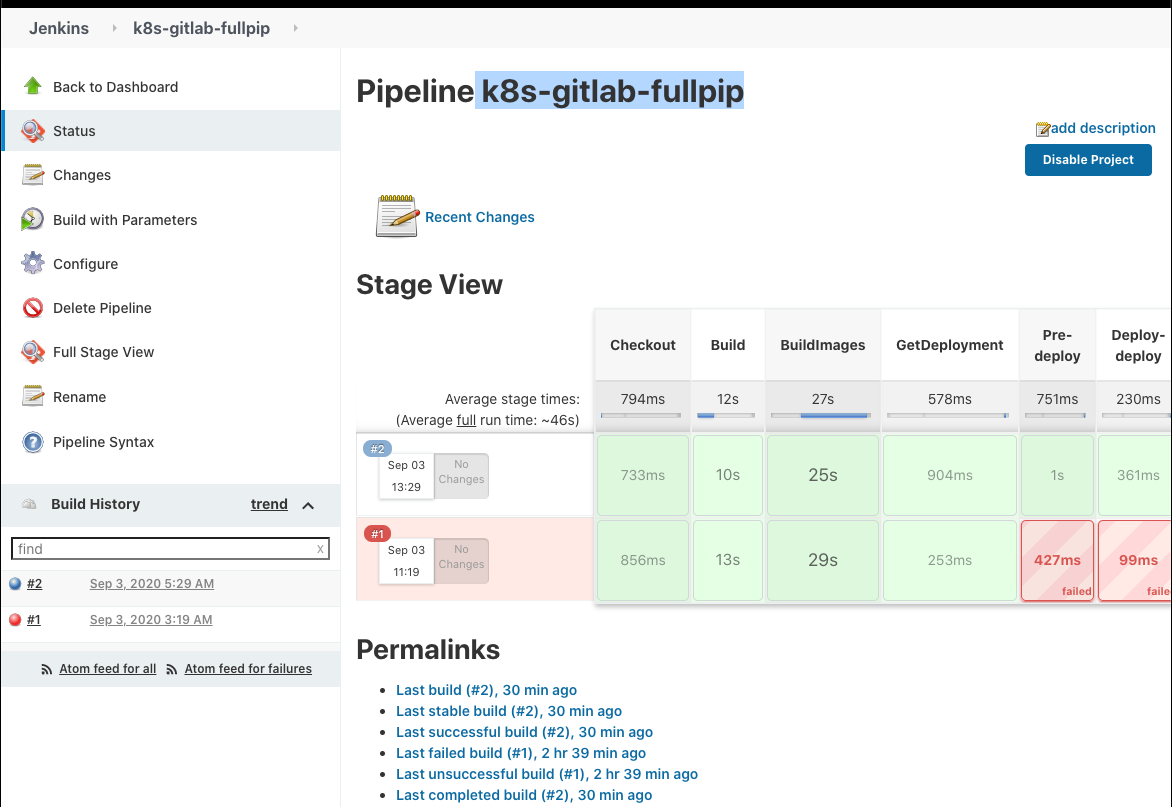The height and width of the screenshot is (807, 1172).
Task: Click the Build with Parameters clock icon
Action: [x=33, y=220]
